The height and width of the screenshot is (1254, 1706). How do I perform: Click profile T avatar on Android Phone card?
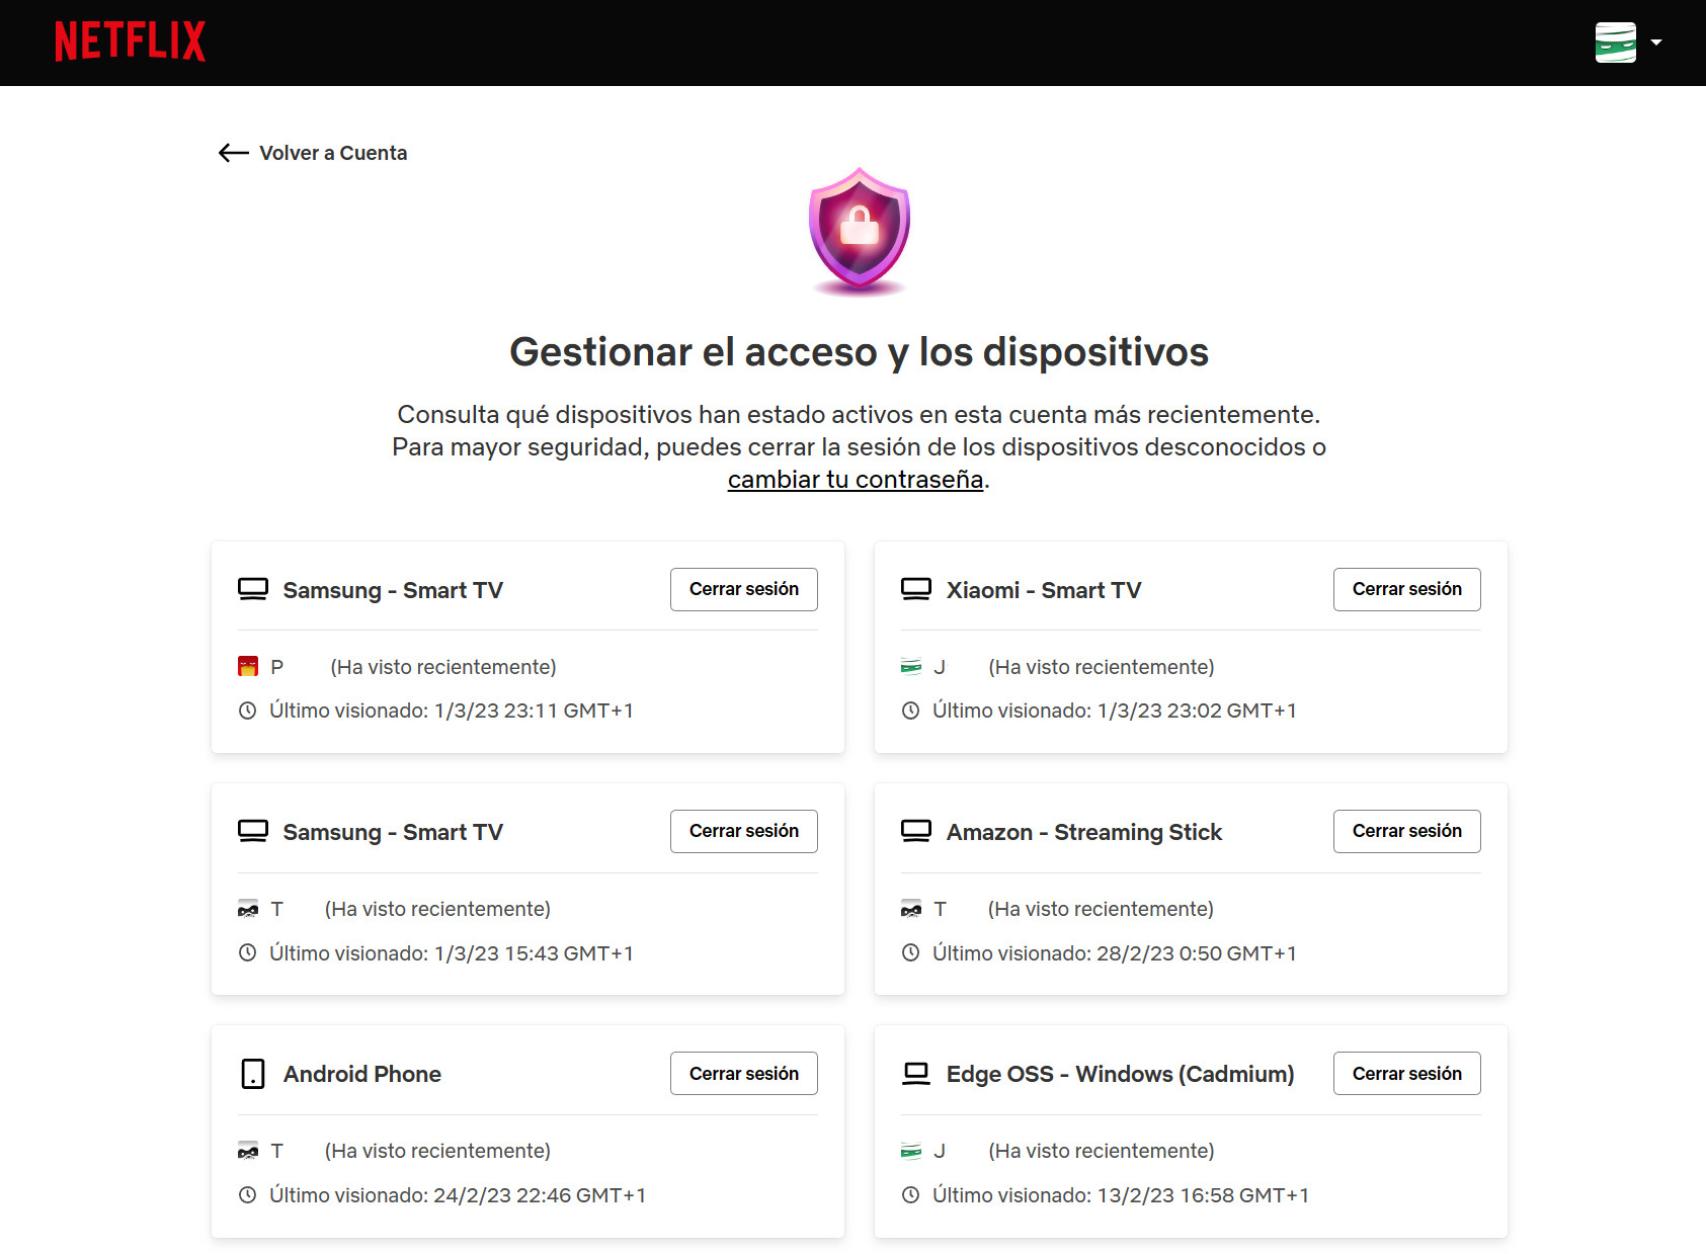coord(248,1151)
